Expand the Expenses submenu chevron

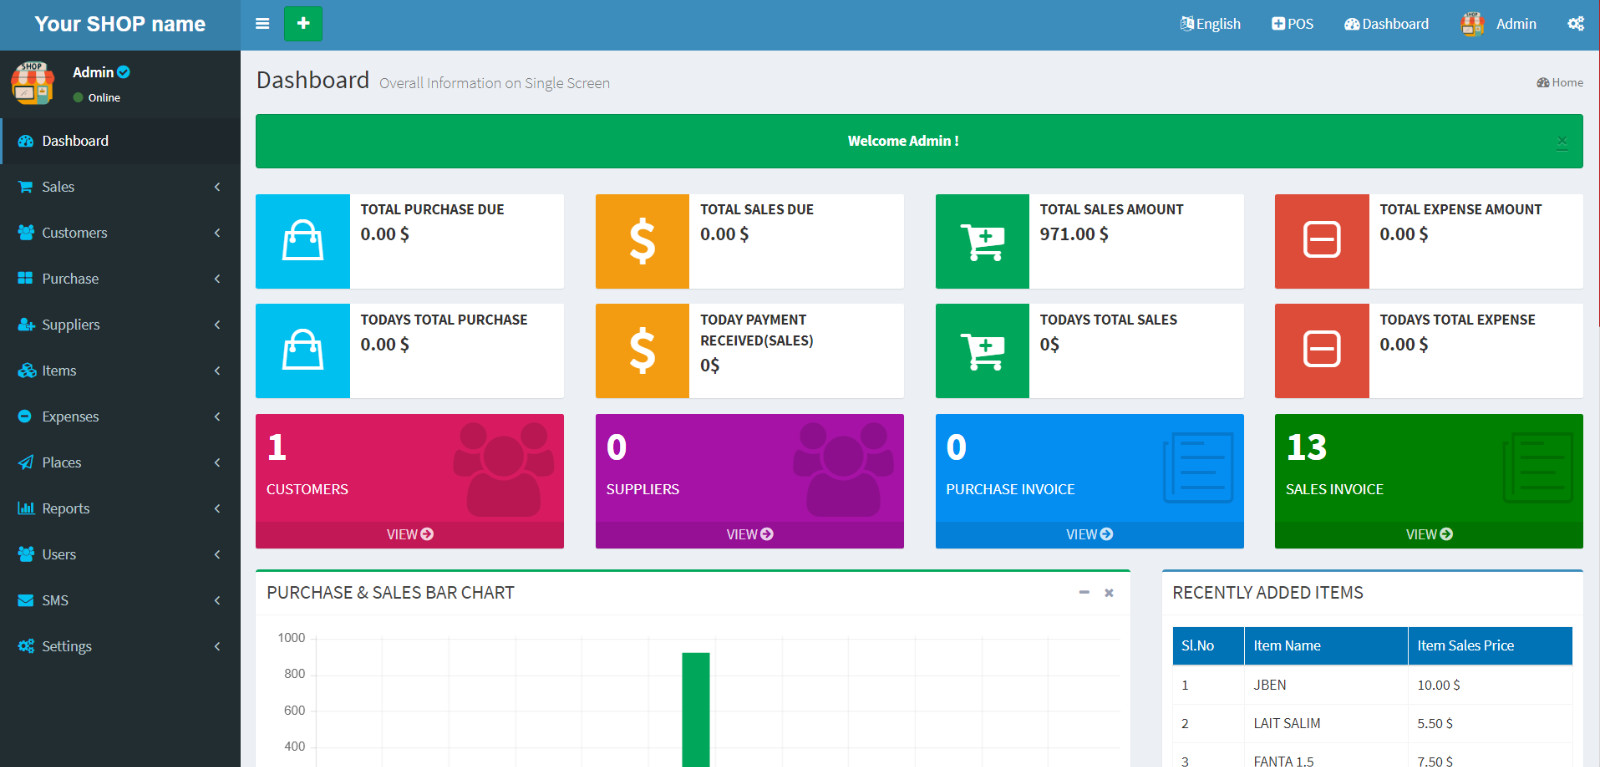pos(217,417)
